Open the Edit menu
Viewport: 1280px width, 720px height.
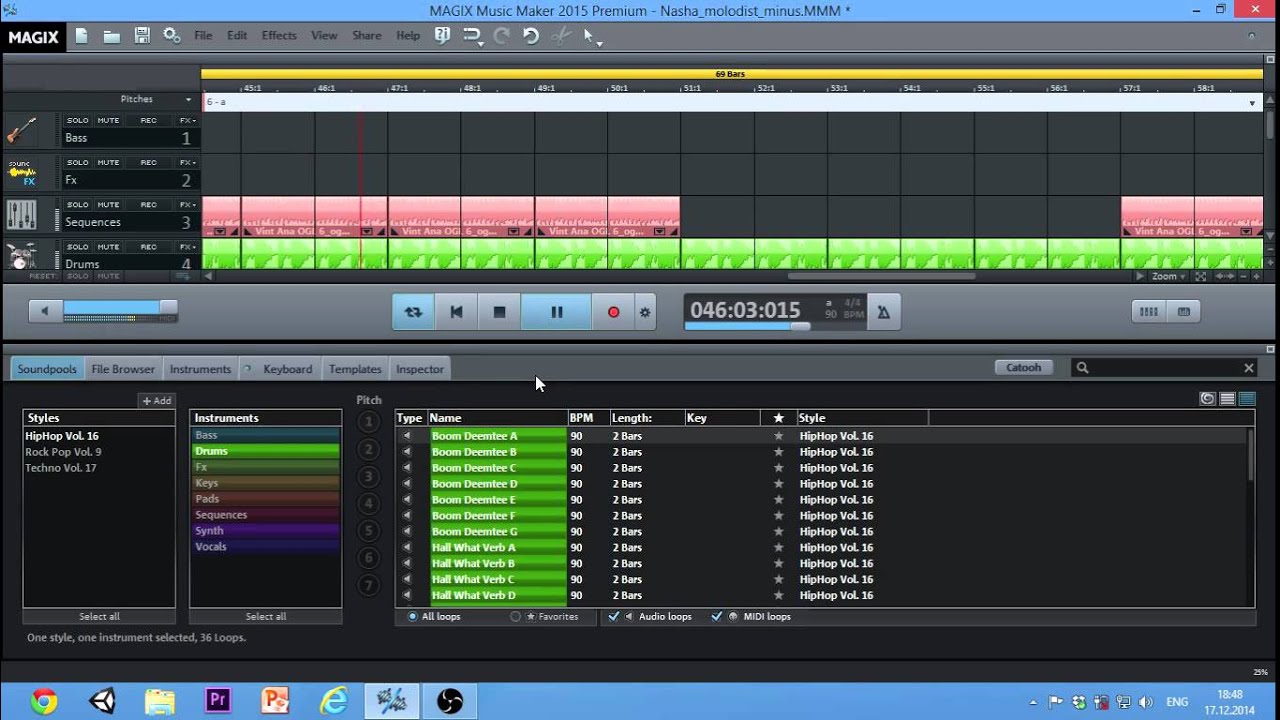point(237,35)
